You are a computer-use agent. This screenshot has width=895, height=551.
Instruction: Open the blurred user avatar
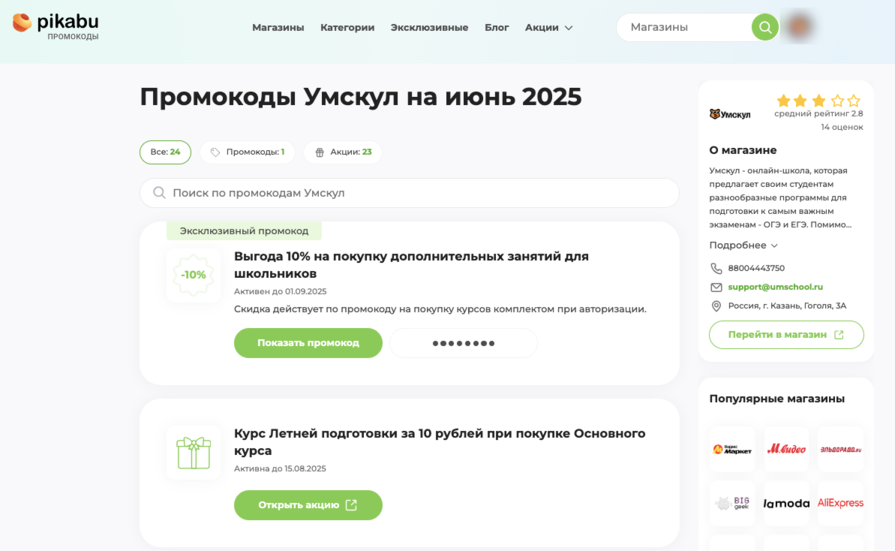(x=799, y=26)
